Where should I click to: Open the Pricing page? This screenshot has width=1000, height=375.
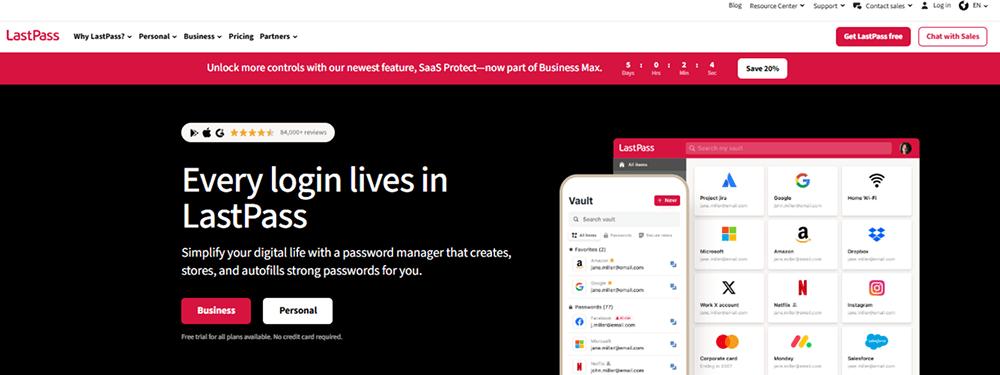(x=241, y=36)
